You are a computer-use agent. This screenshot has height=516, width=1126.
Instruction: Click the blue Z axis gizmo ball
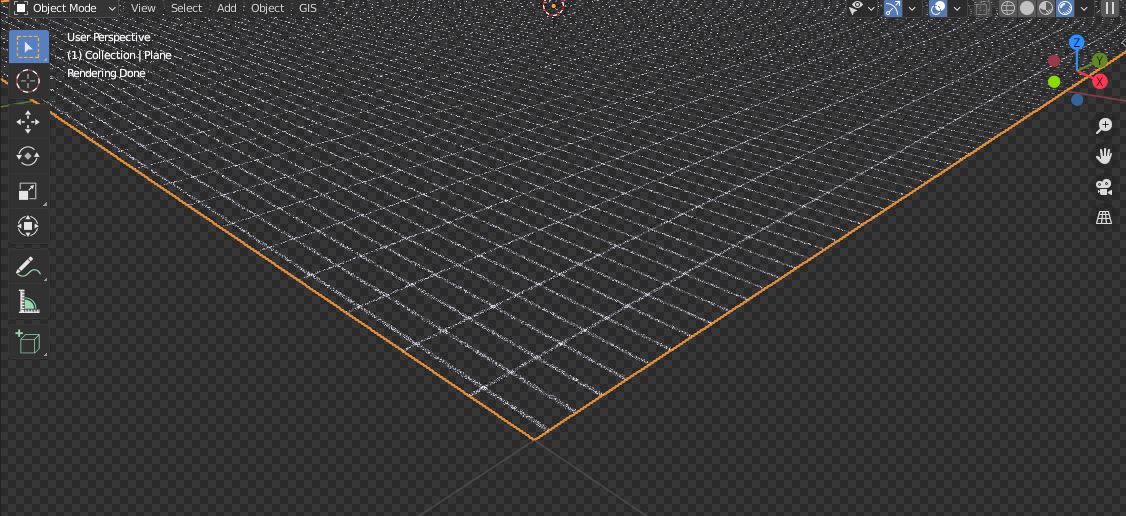click(x=1076, y=42)
